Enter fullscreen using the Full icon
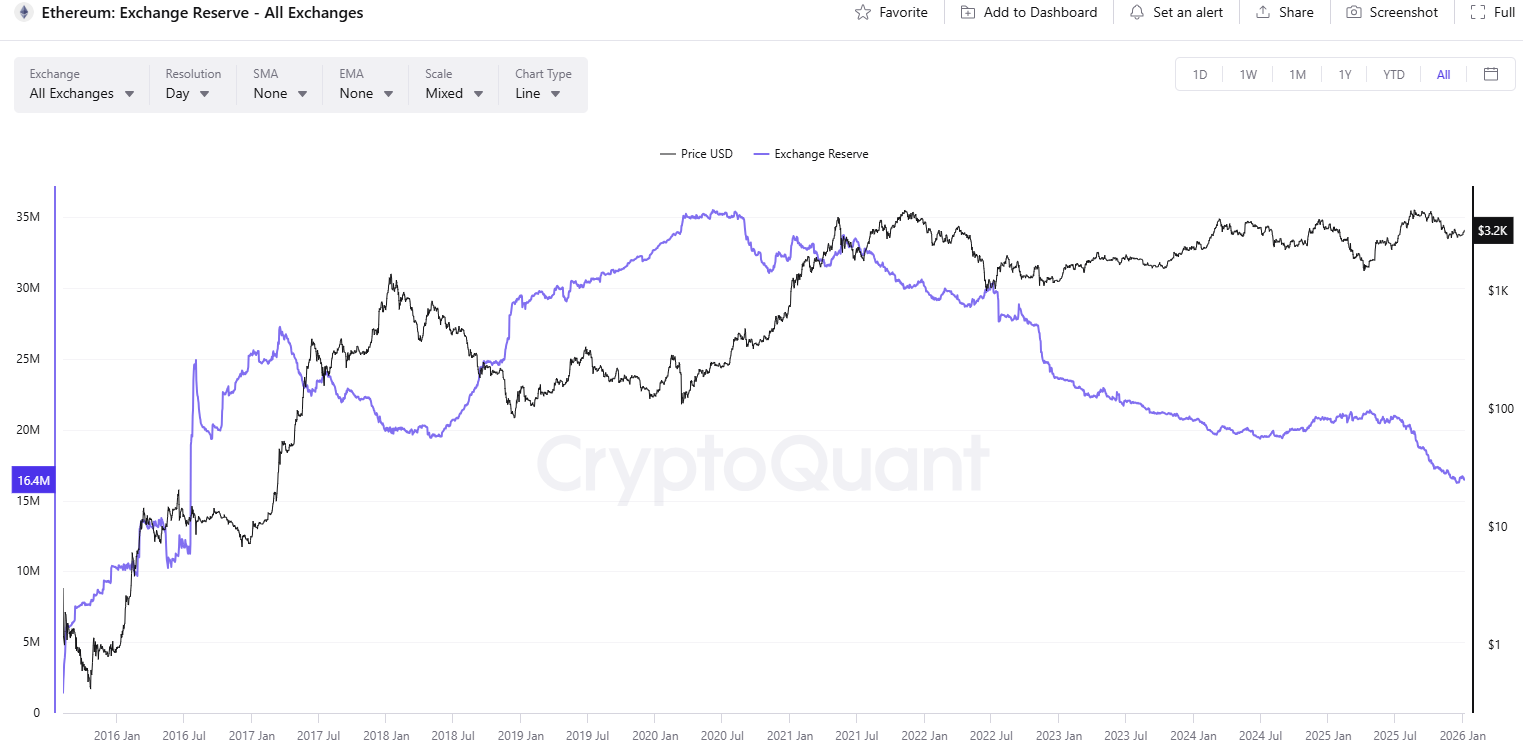The width and height of the screenshot is (1523, 753). tap(1477, 12)
